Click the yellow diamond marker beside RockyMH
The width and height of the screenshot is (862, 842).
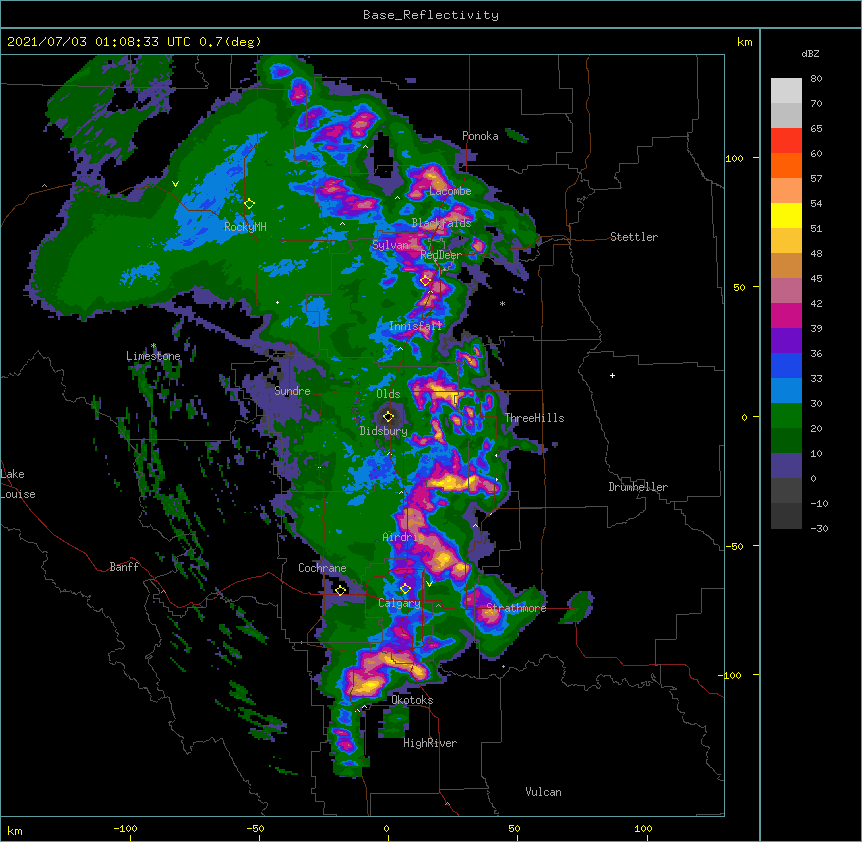click(x=249, y=204)
